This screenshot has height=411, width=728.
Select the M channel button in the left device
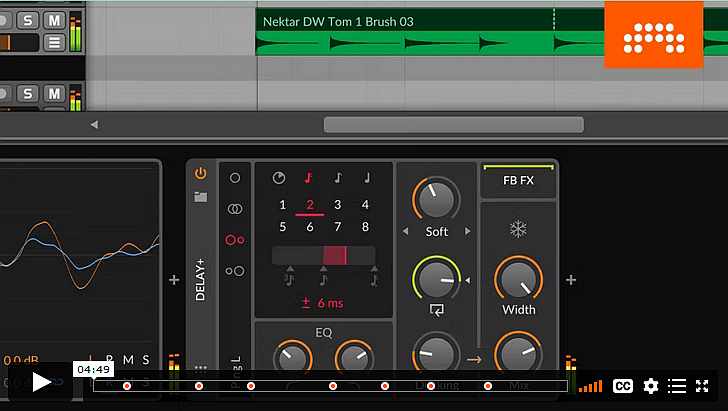[128, 359]
